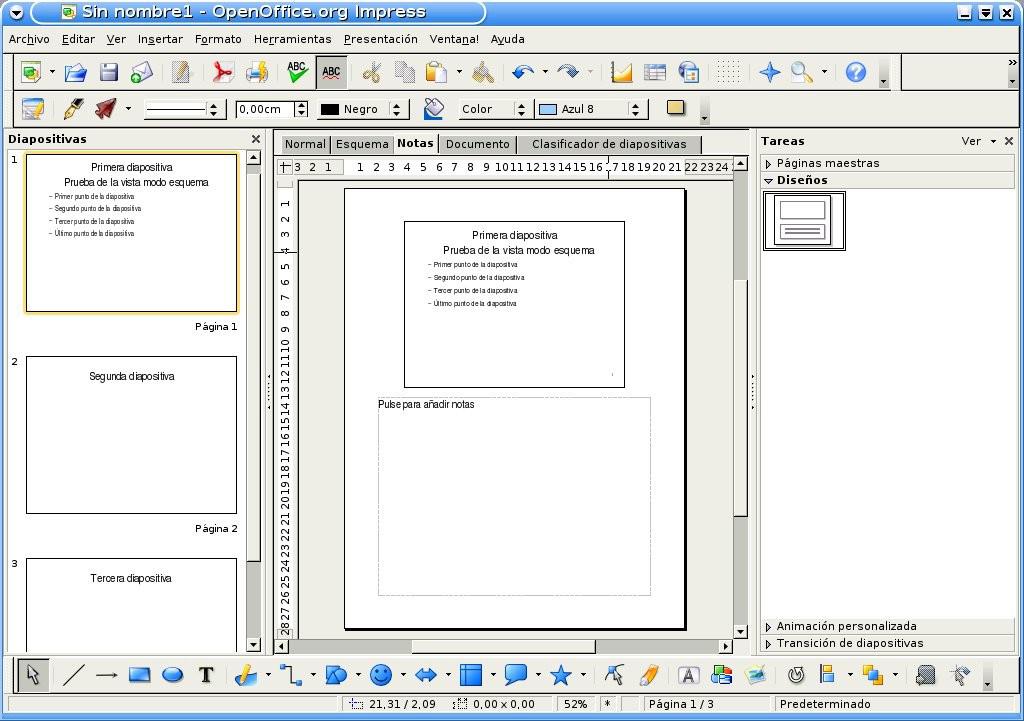Image resolution: width=1024 pixels, height=721 pixels.
Task: Expand Animación personalizada section
Action: coord(888,626)
